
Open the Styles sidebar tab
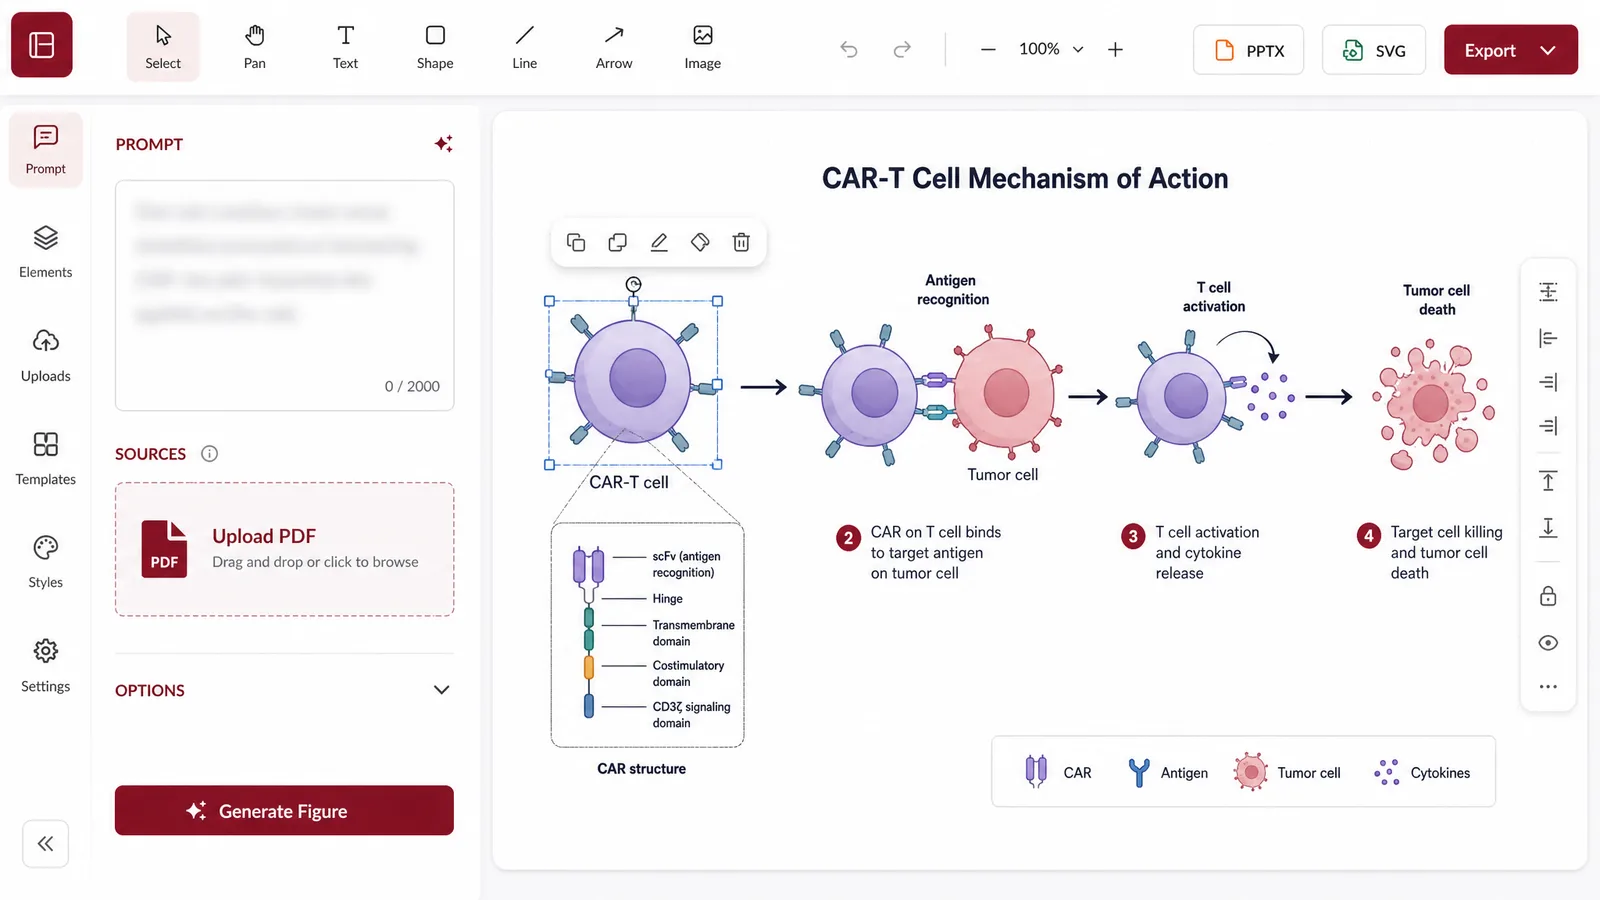46,562
